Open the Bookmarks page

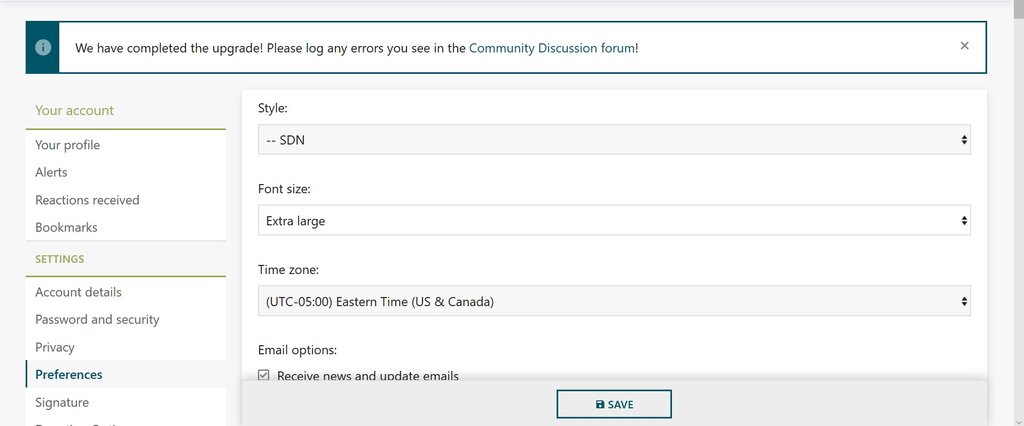[67, 227]
